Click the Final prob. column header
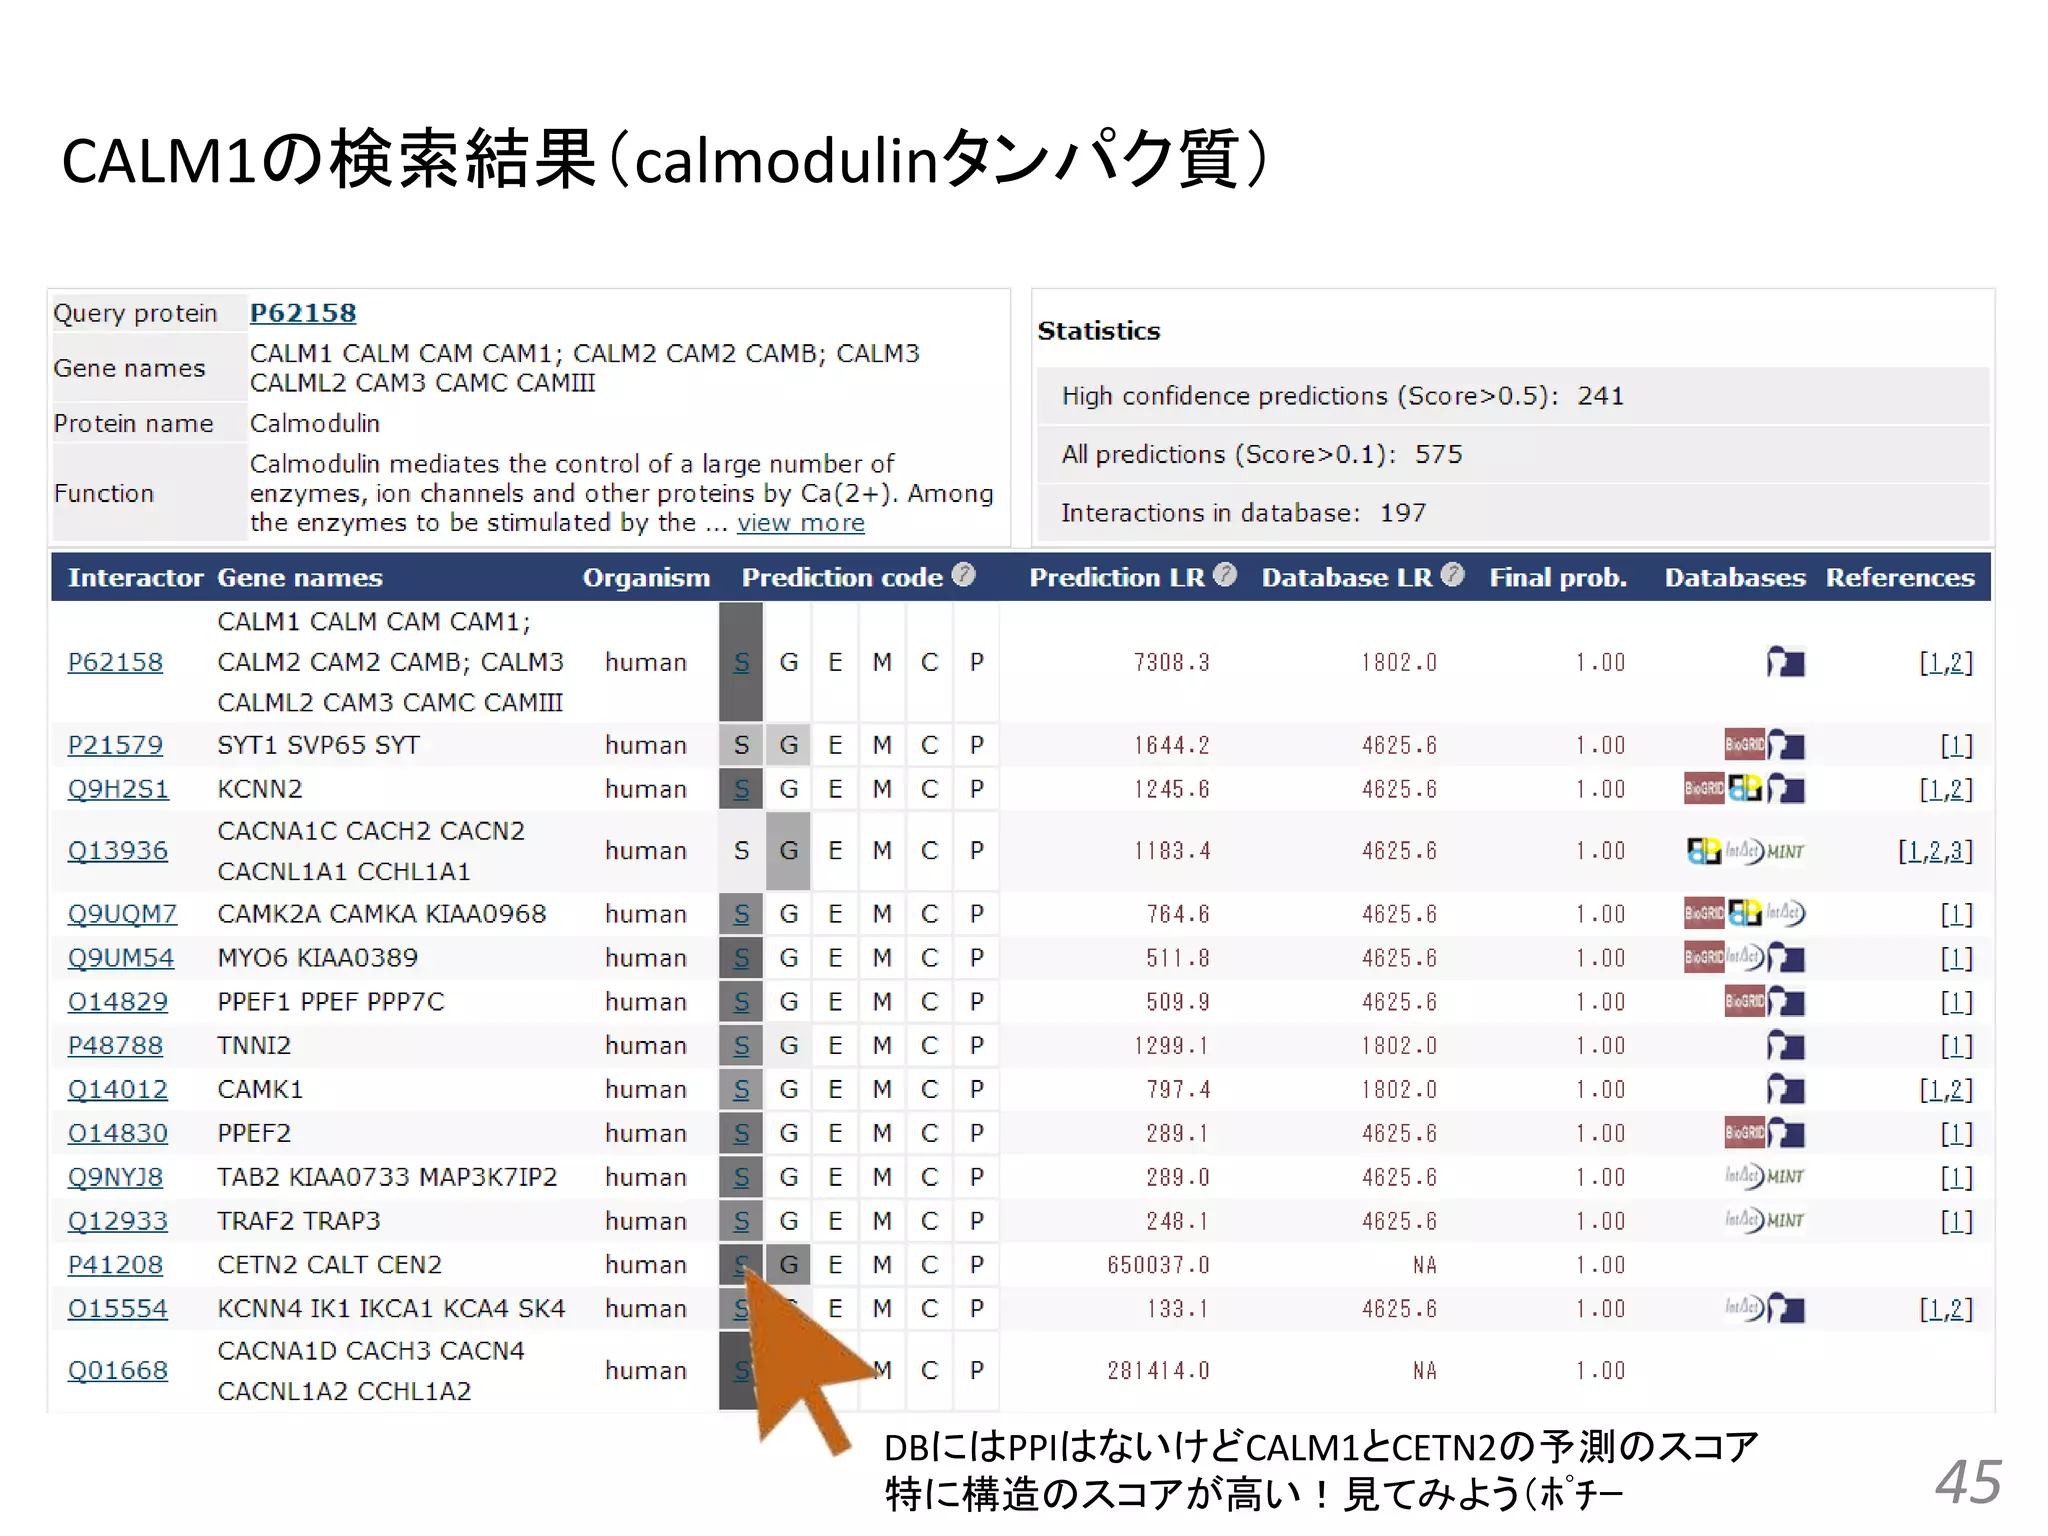The width and height of the screenshot is (2048, 1536). [1558, 577]
